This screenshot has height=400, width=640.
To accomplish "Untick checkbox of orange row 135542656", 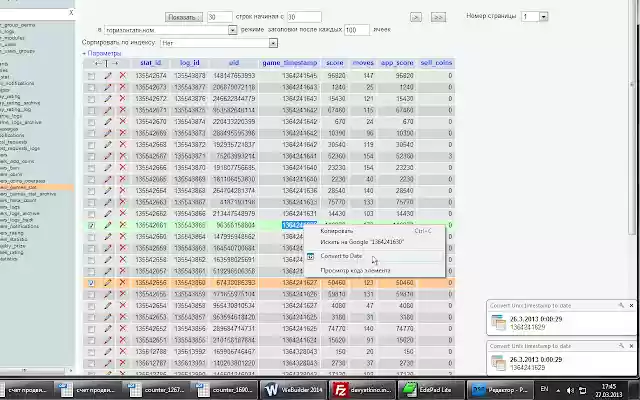I will click(x=91, y=283).
